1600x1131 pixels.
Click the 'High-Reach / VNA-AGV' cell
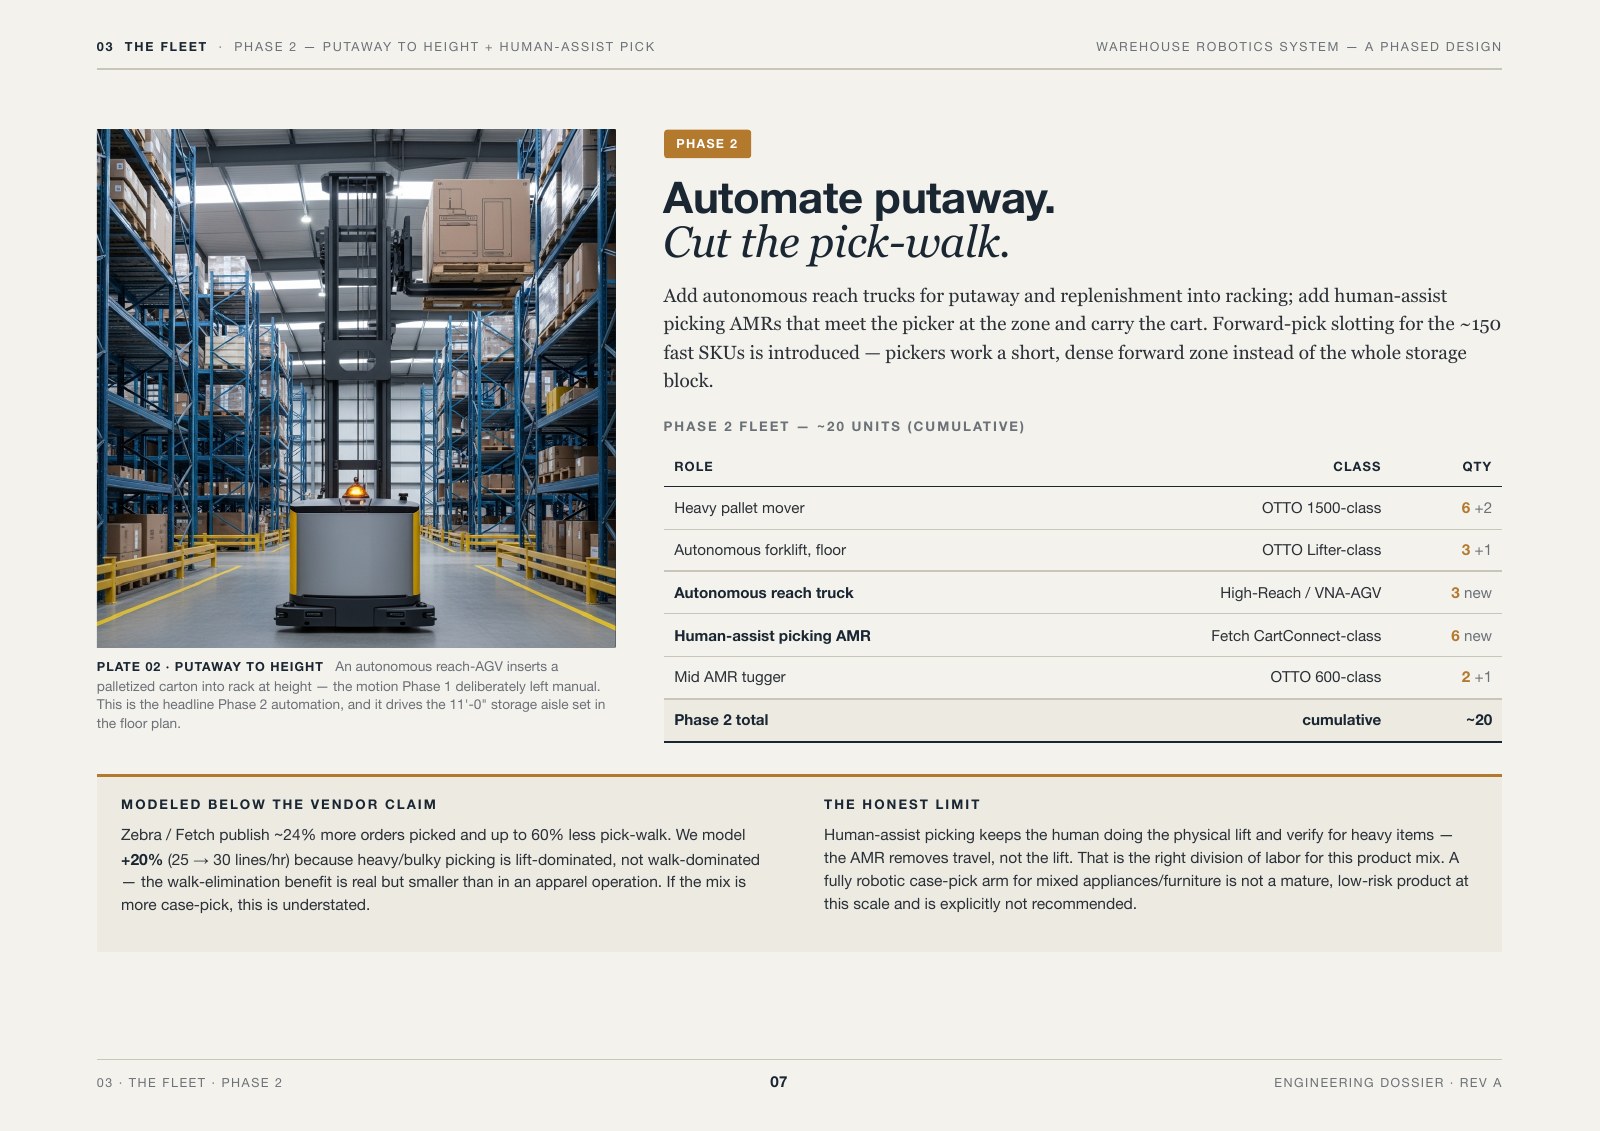click(1300, 593)
